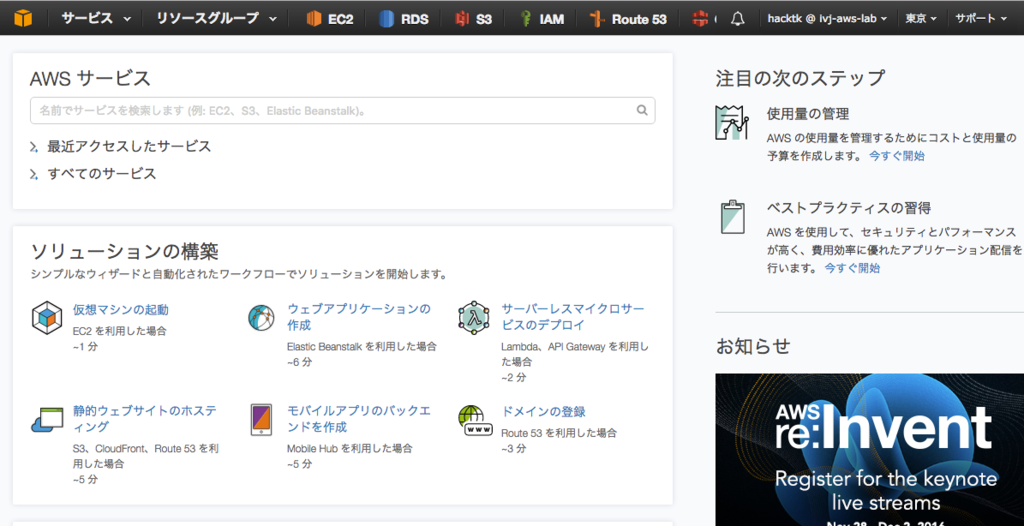1024x526 pixels.
Task: Click the 'EC2 を利用した場合' text
Action: (x=120, y=331)
